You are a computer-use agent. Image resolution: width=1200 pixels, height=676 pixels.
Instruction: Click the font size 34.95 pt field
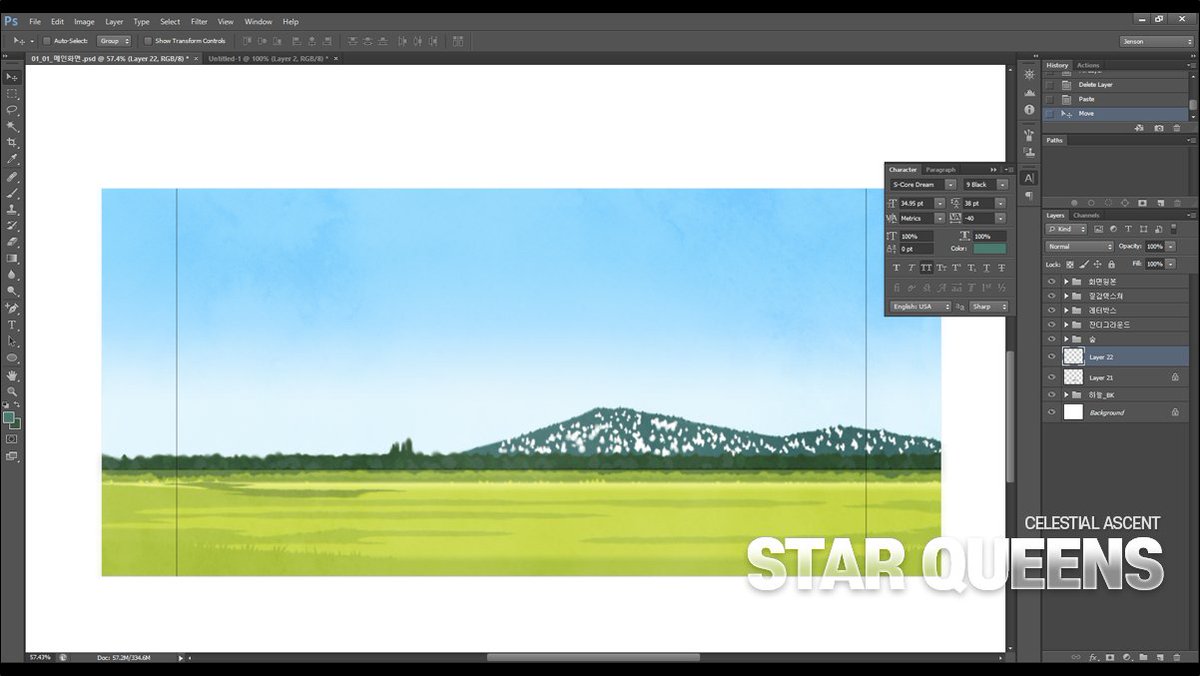(917, 204)
